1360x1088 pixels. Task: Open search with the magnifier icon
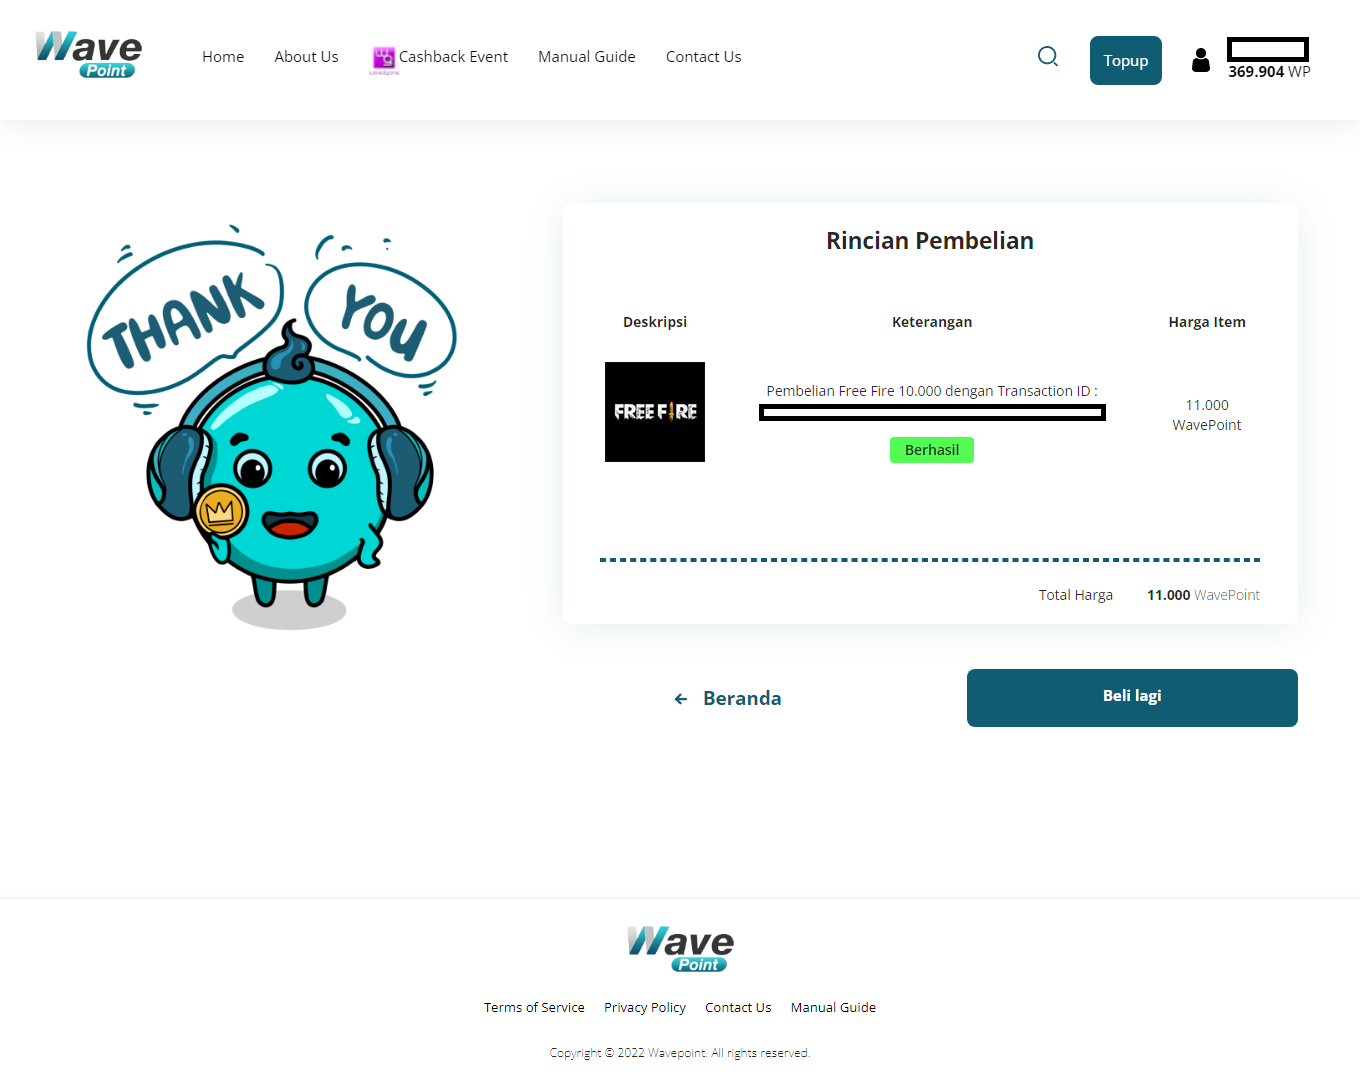(x=1048, y=57)
